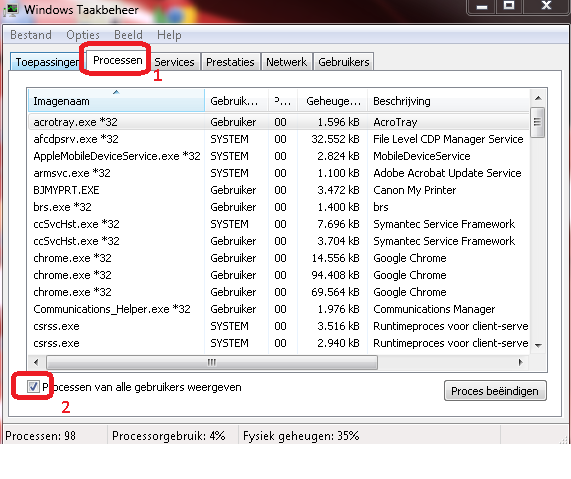Switch to the Prestaties tab
Image resolution: width=571 pixels, height=479 pixels.
pos(230,62)
